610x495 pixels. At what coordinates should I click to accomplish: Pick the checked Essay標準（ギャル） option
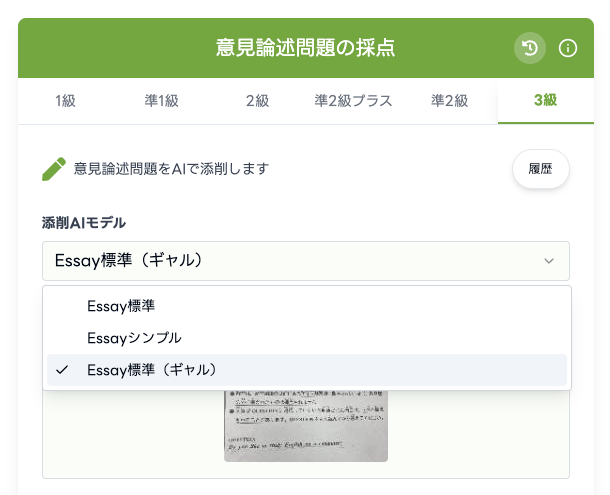pos(152,369)
